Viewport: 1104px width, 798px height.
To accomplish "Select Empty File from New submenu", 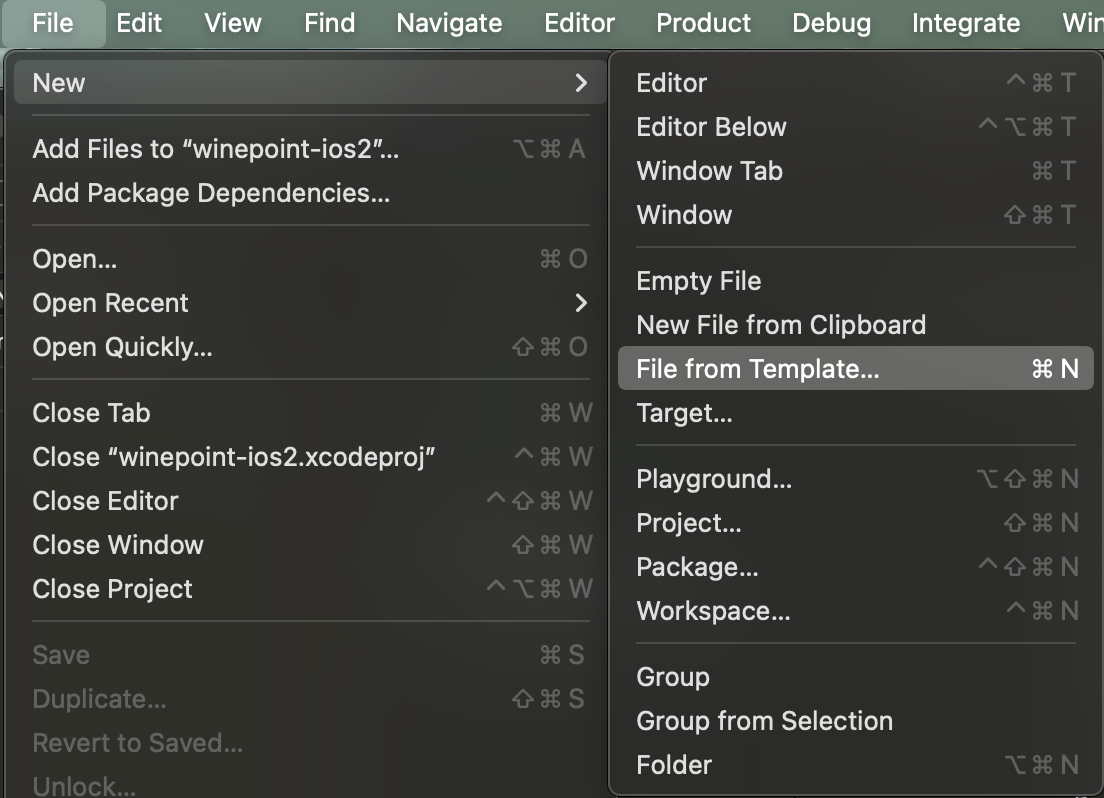I will 698,281.
